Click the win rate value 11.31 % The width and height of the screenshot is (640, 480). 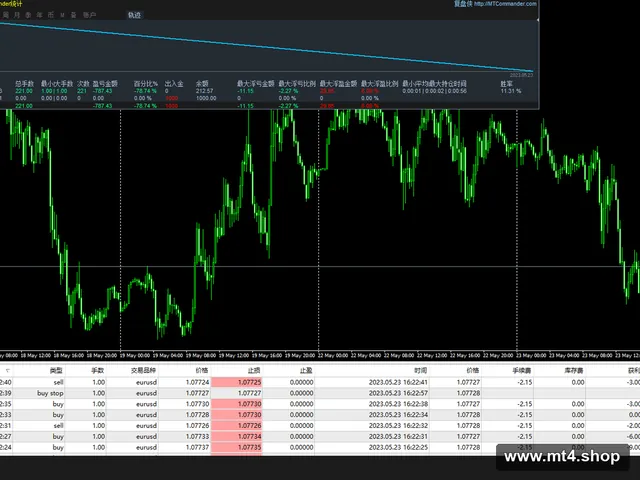pyautogui.click(x=511, y=91)
